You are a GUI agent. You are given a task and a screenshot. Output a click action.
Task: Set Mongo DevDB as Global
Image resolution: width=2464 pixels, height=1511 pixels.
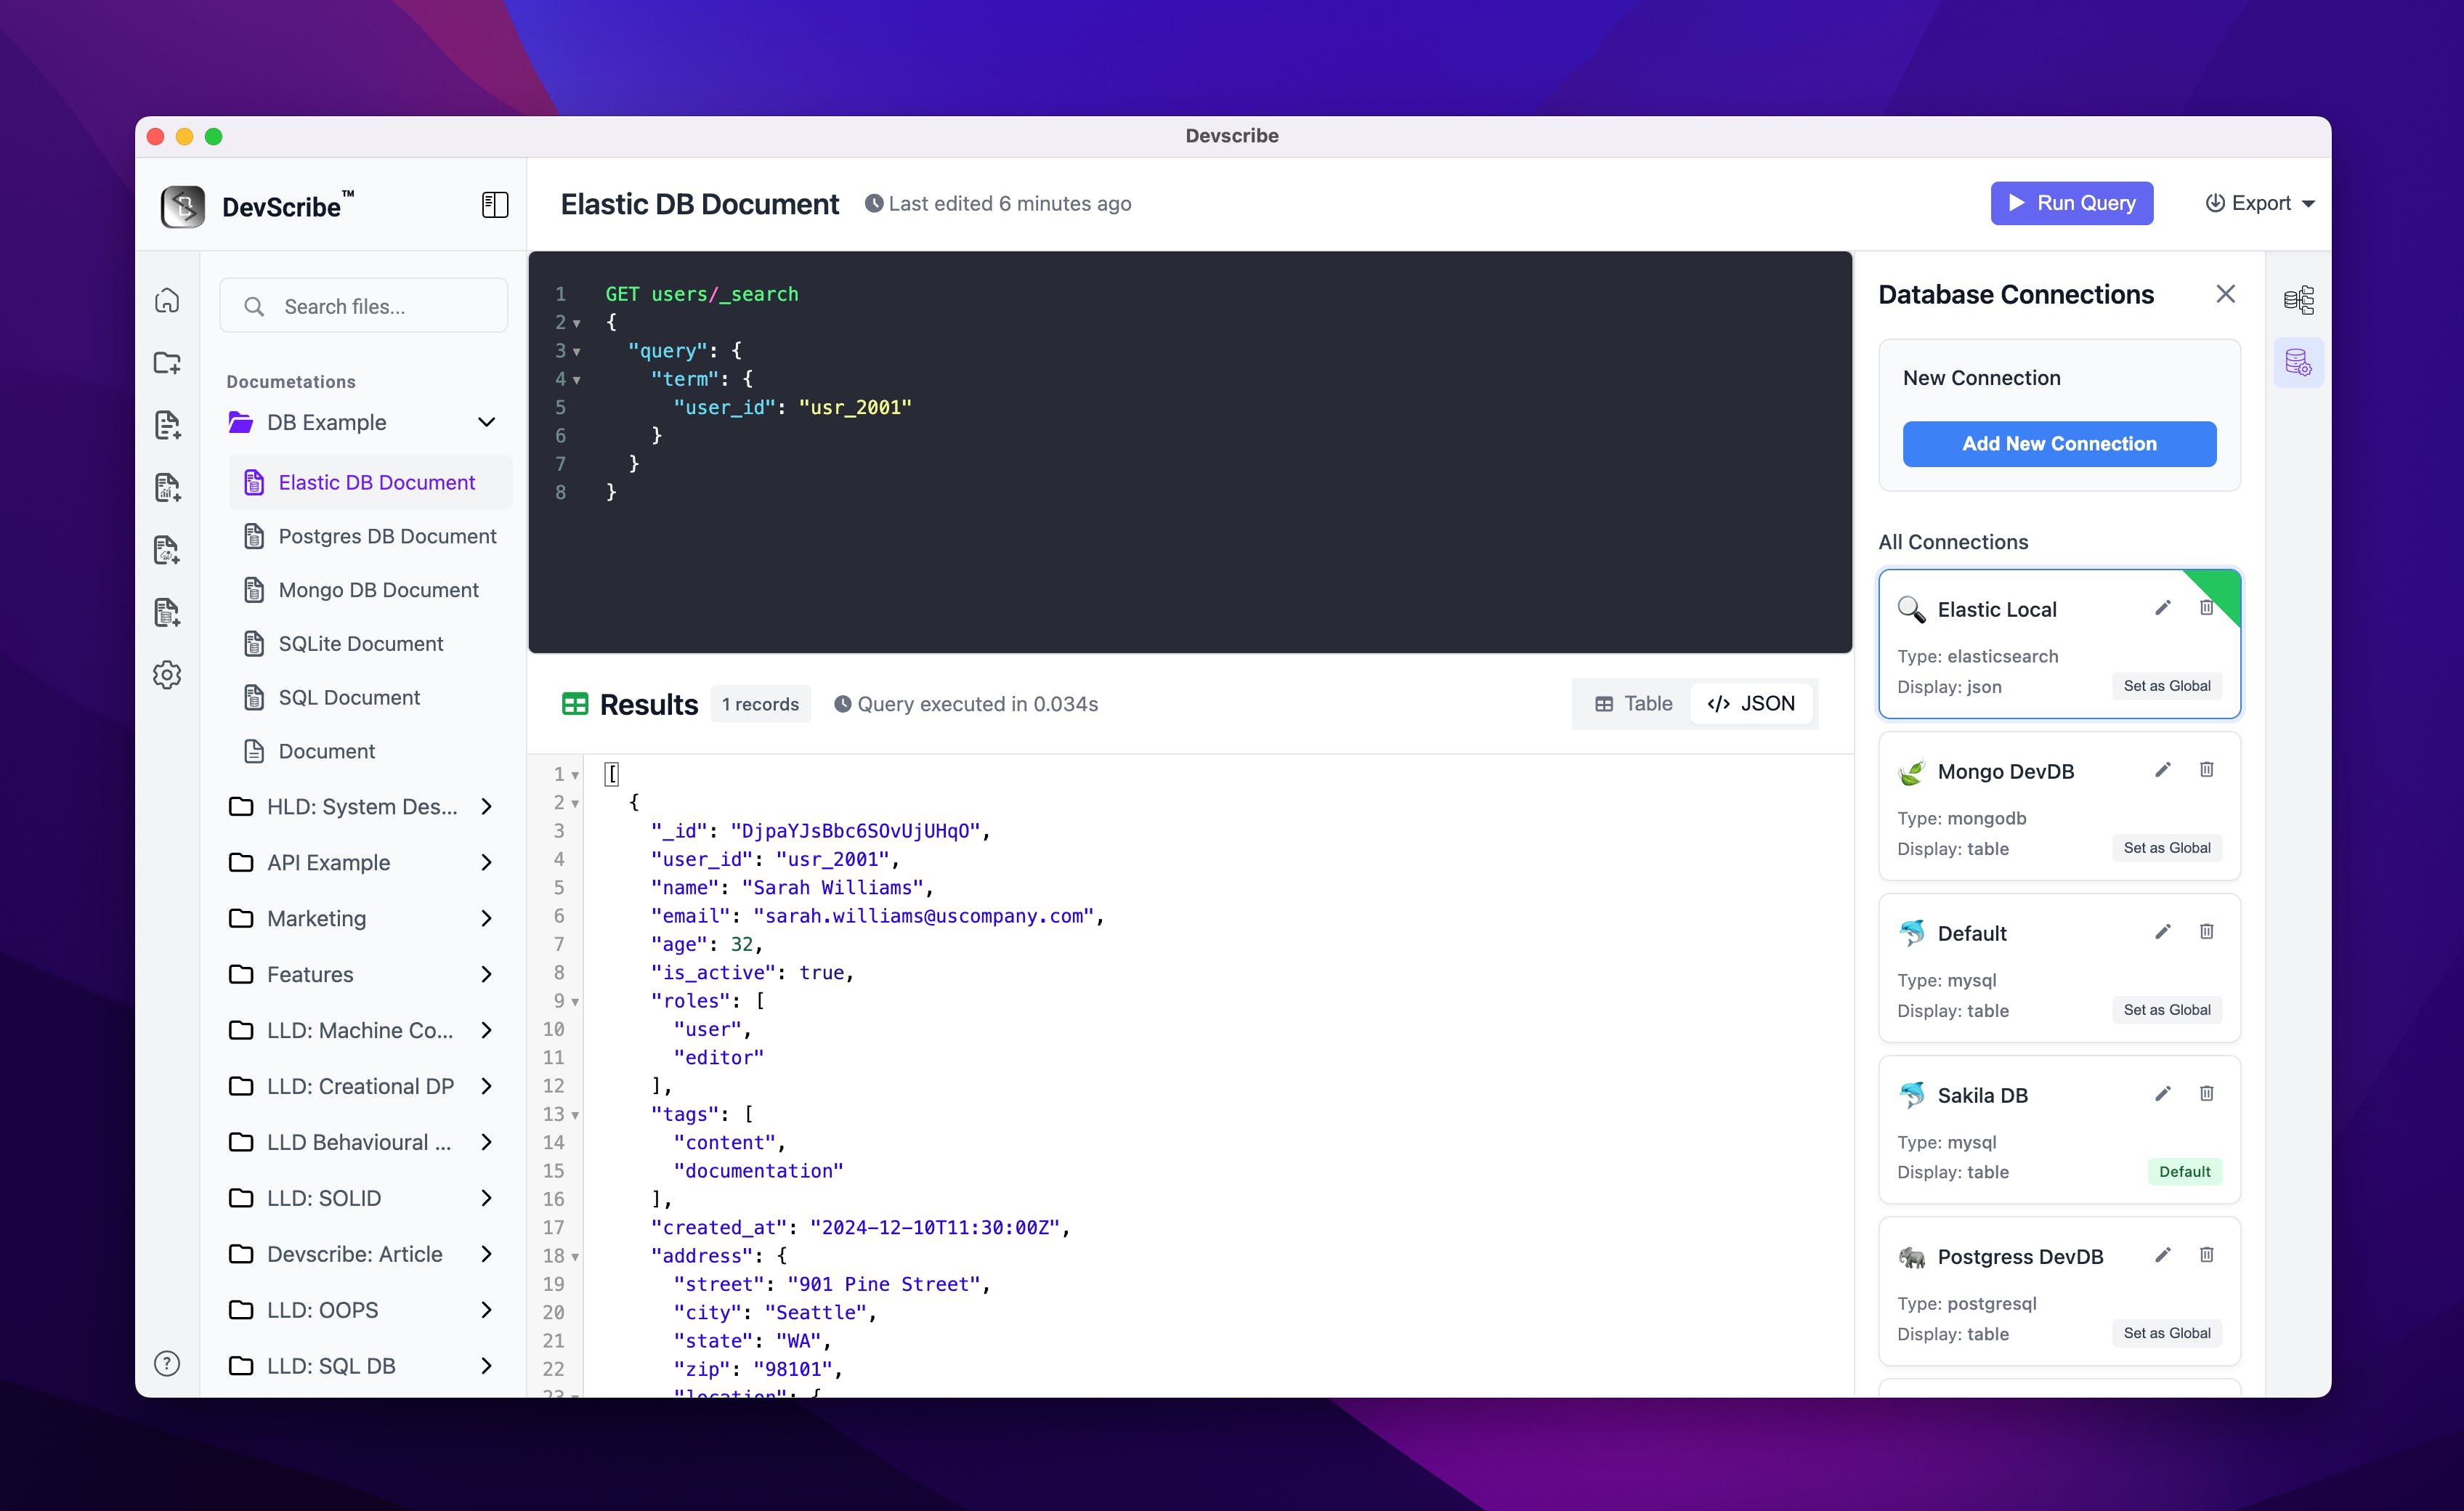click(x=2166, y=848)
